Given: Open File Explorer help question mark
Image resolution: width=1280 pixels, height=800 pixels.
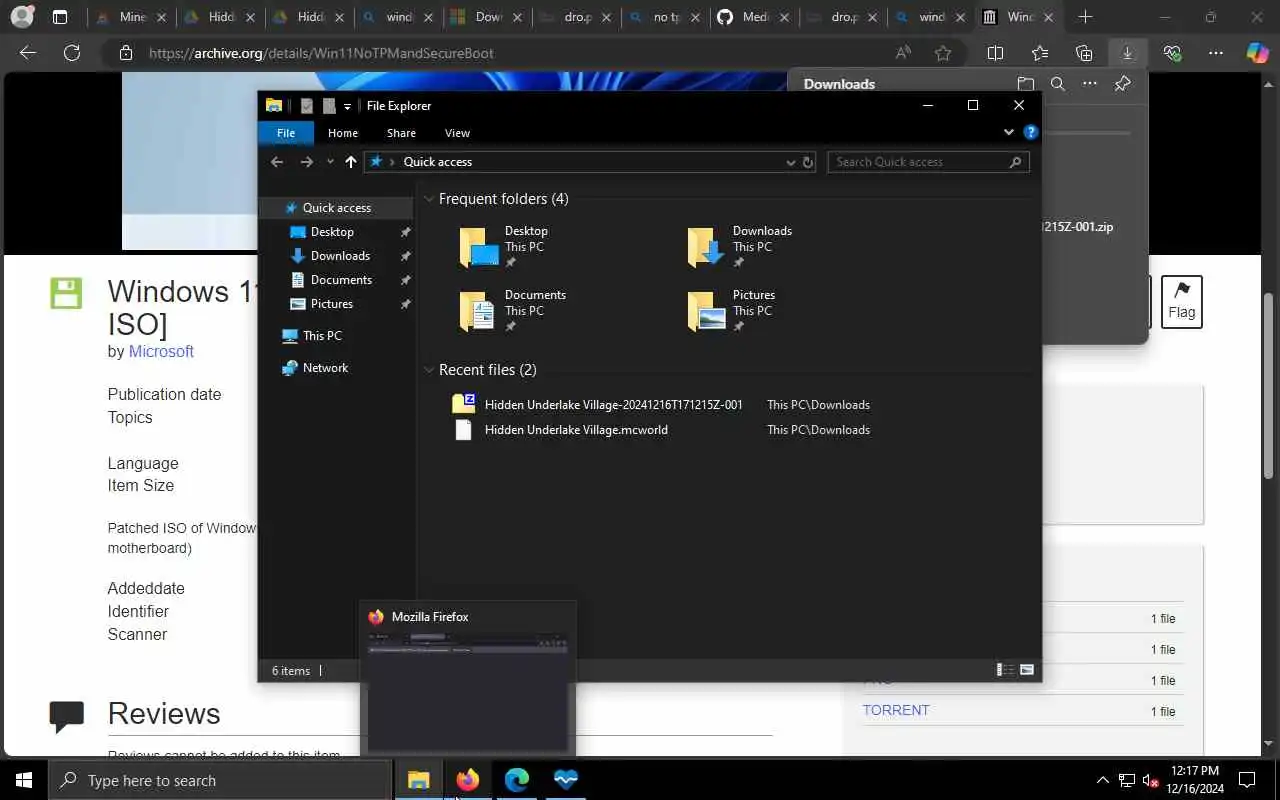Looking at the screenshot, I should [1031, 132].
